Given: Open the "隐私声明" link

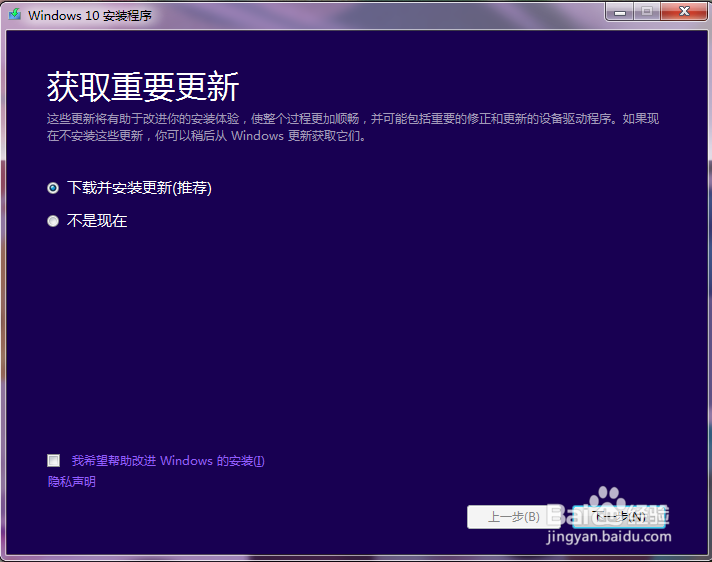Looking at the screenshot, I should click(x=72, y=482).
